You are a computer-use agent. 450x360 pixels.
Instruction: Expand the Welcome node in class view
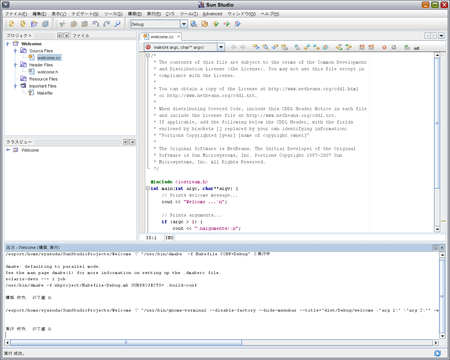point(8,150)
